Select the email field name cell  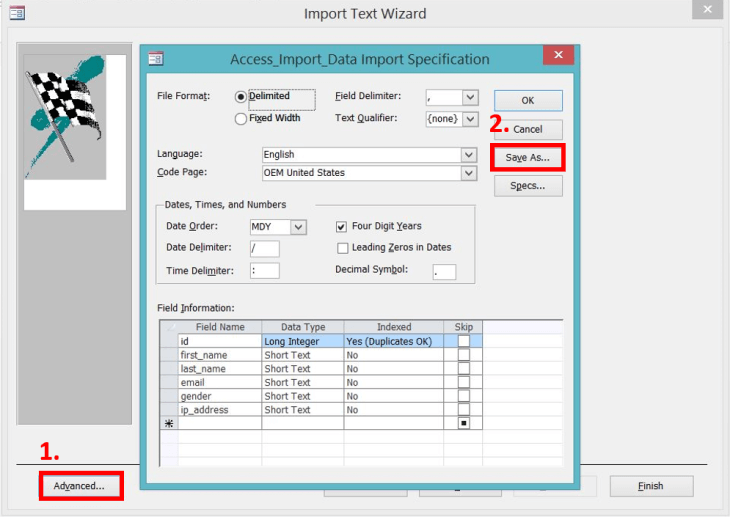click(220, 382)
